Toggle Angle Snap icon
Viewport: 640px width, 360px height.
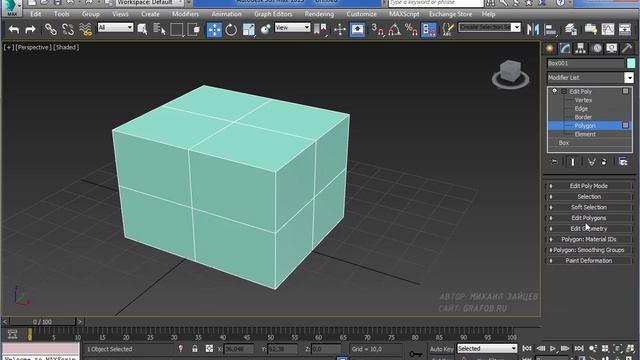394,29
